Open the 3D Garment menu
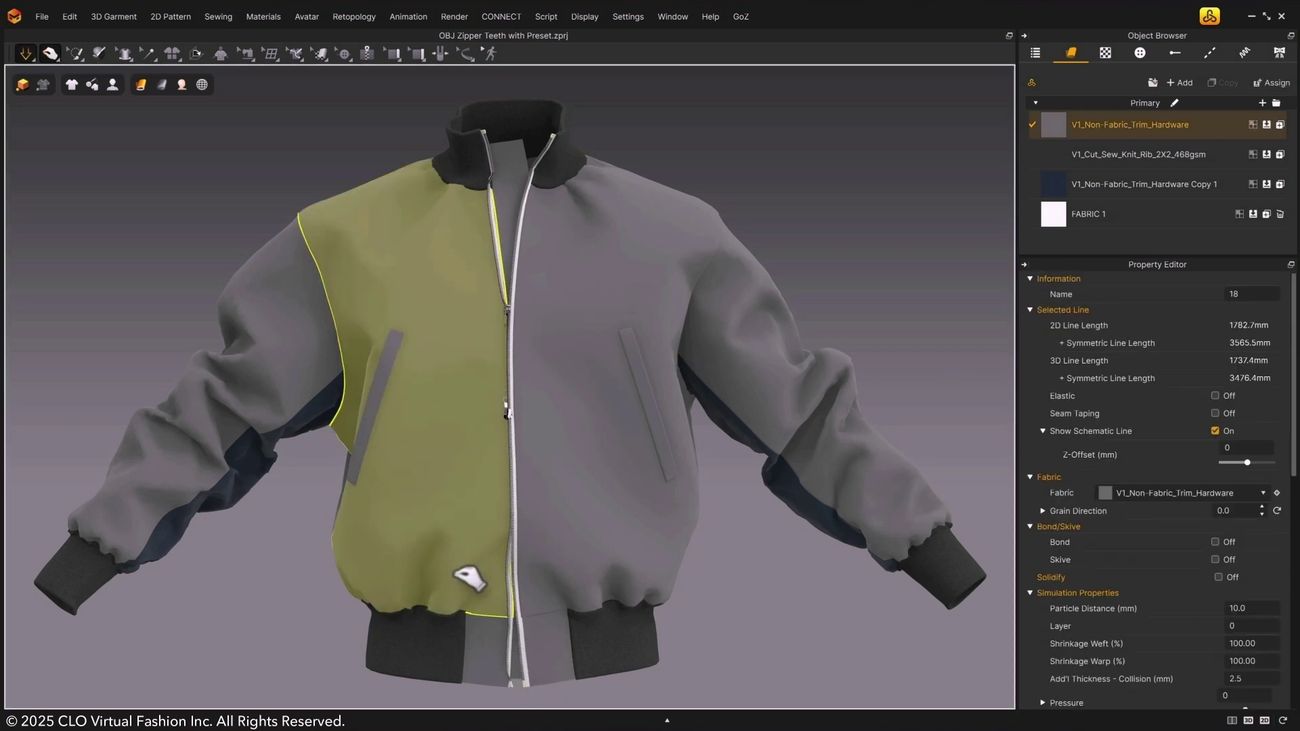The width and height of the screenshot is (1300, 731). pyautogui.click(x=114, y=16)
